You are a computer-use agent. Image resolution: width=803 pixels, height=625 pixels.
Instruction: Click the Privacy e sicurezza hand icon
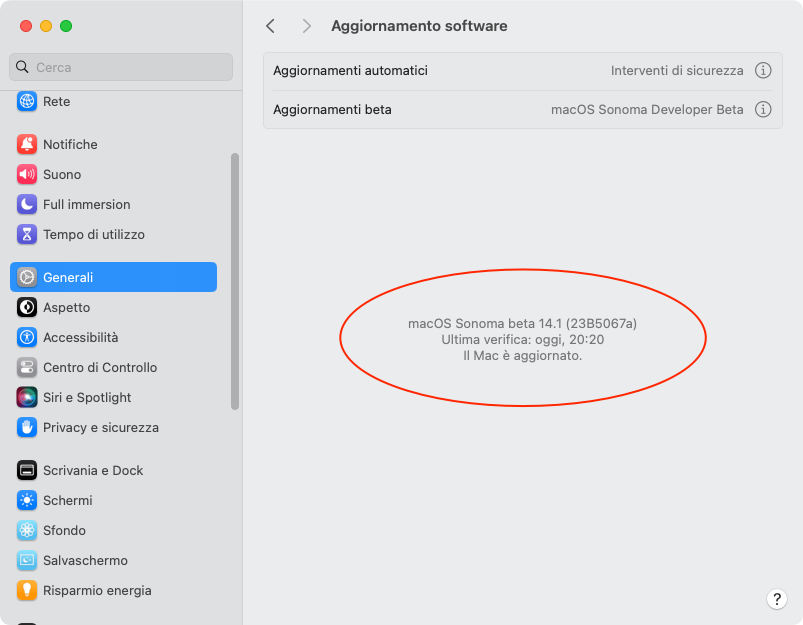point(27,427)
